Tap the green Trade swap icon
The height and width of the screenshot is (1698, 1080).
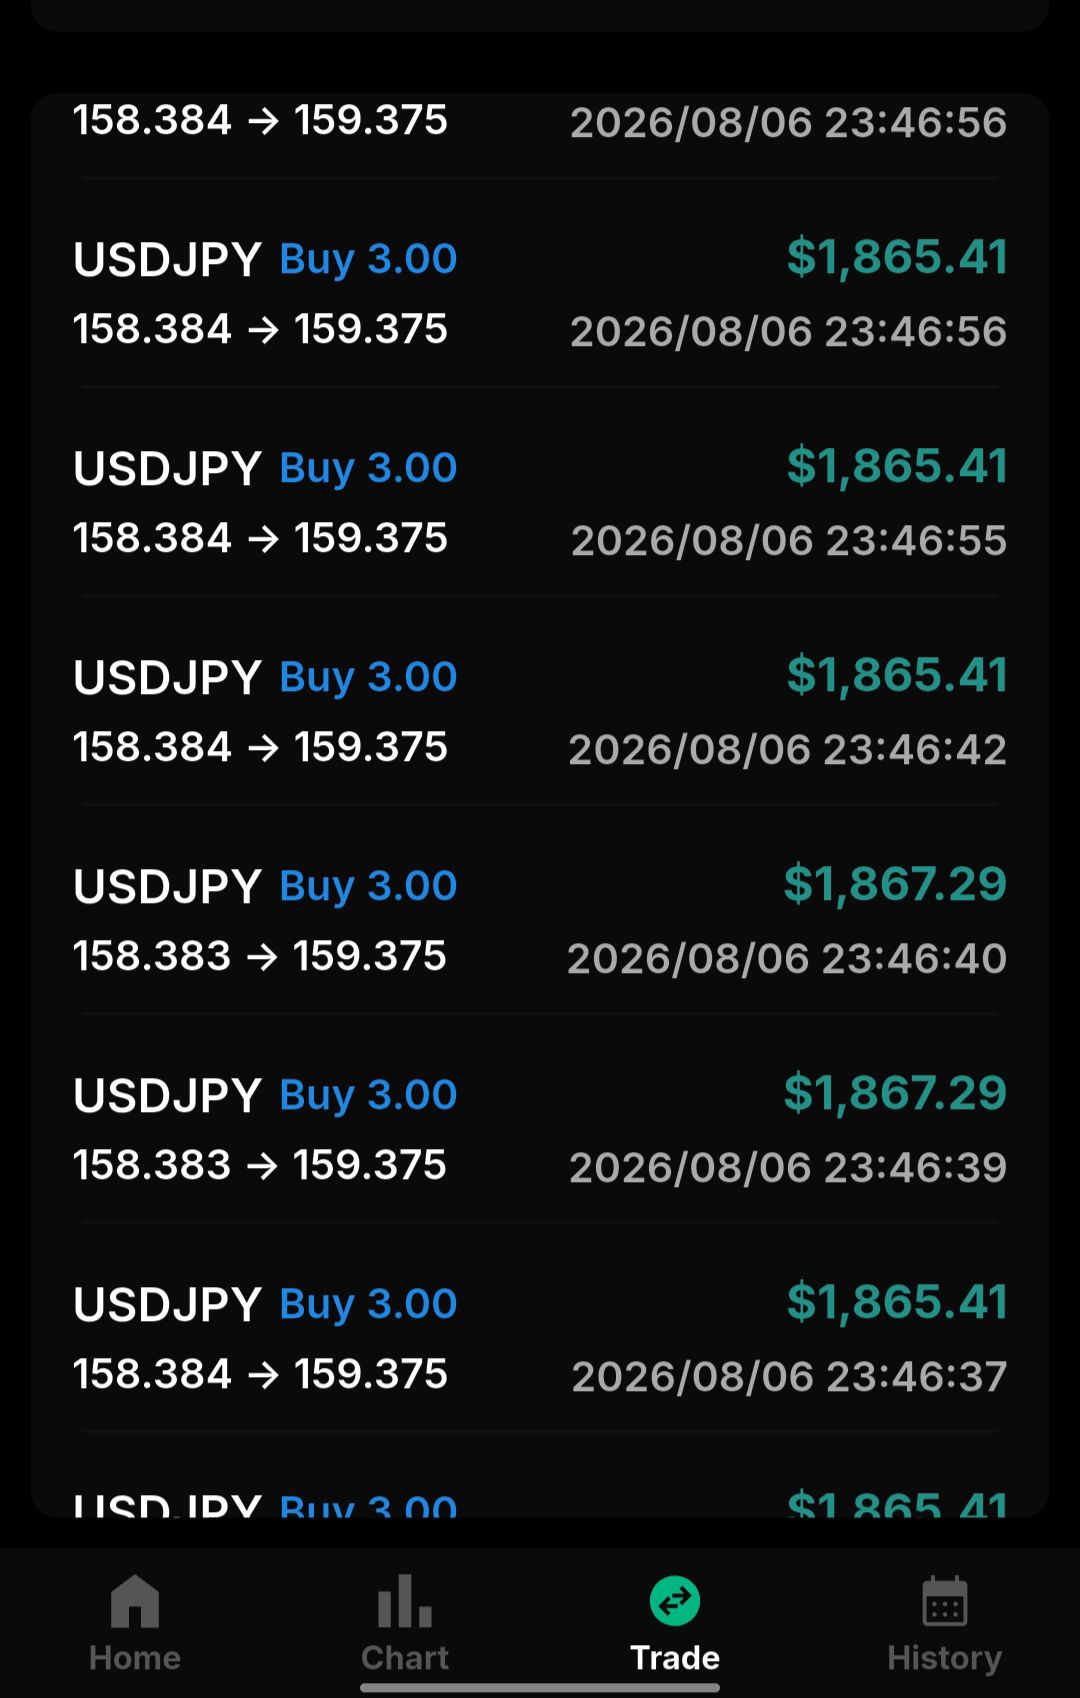coord(675,1601)
